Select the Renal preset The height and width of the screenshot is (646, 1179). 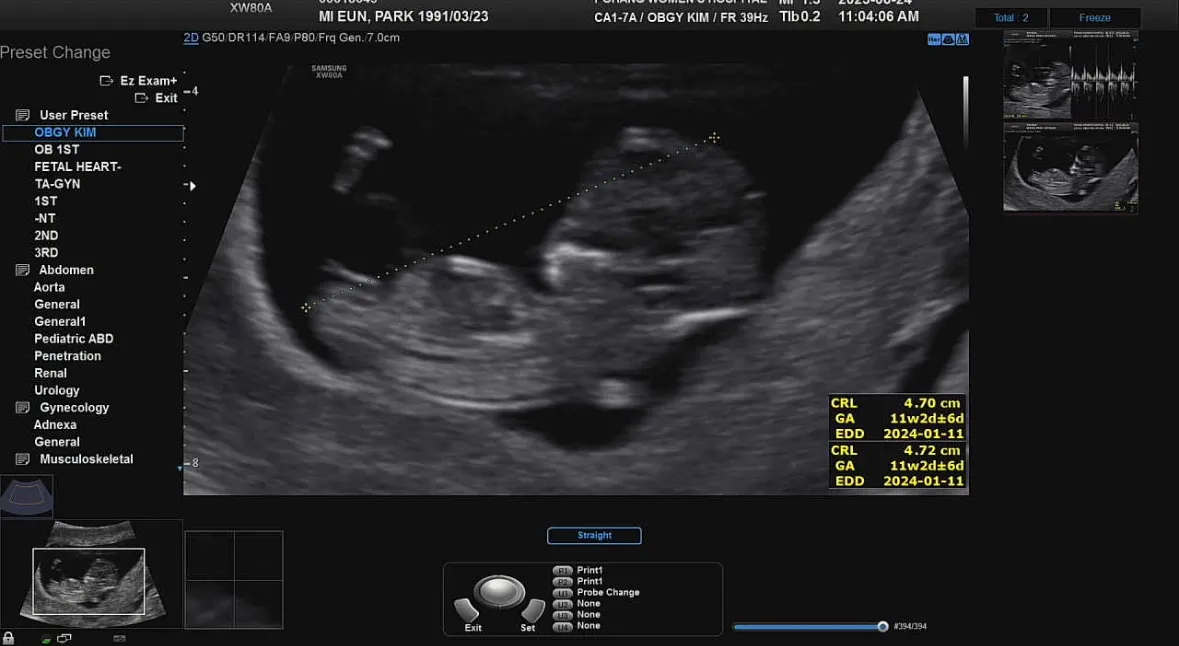point(50,374)
